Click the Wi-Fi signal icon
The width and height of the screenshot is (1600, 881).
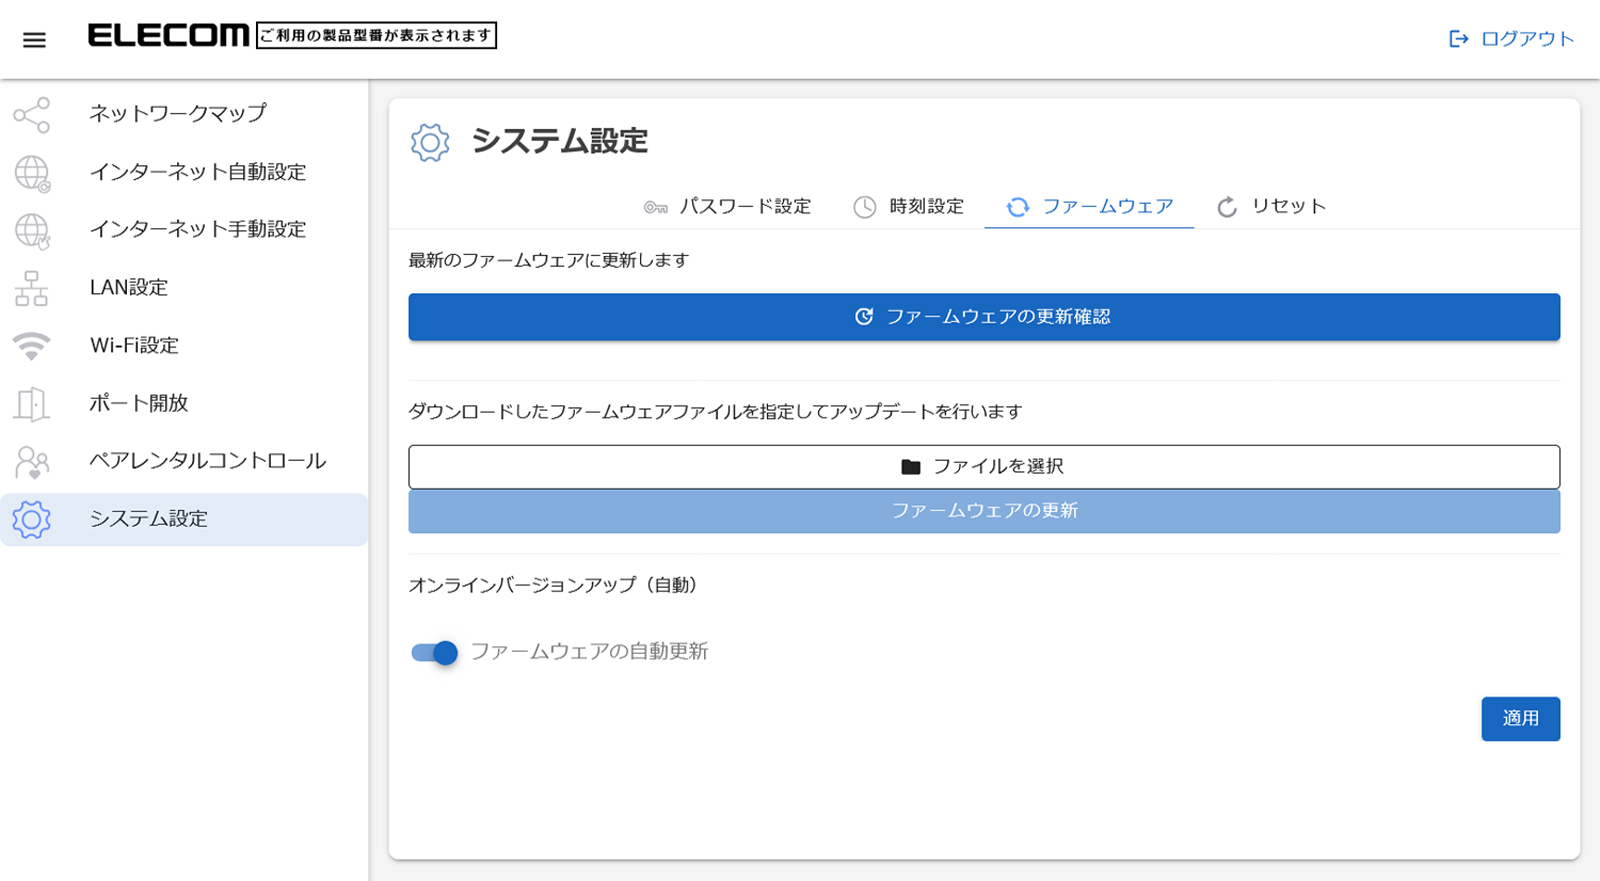coord(32,346)
